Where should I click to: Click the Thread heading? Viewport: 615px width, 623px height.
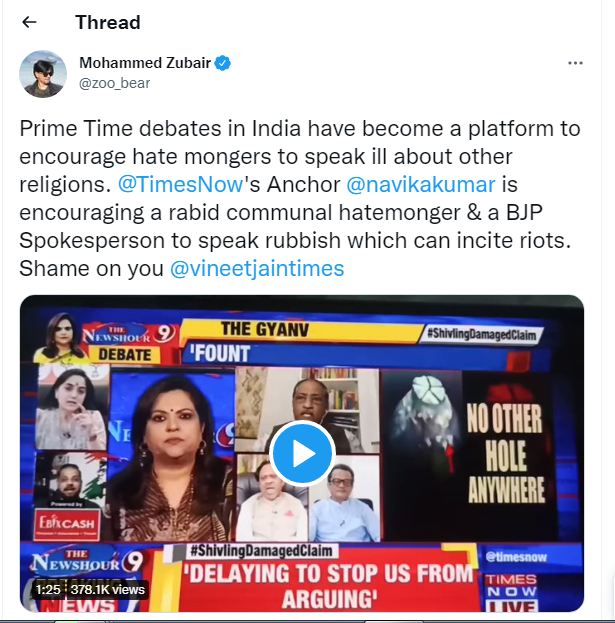(x=108, y=22)
